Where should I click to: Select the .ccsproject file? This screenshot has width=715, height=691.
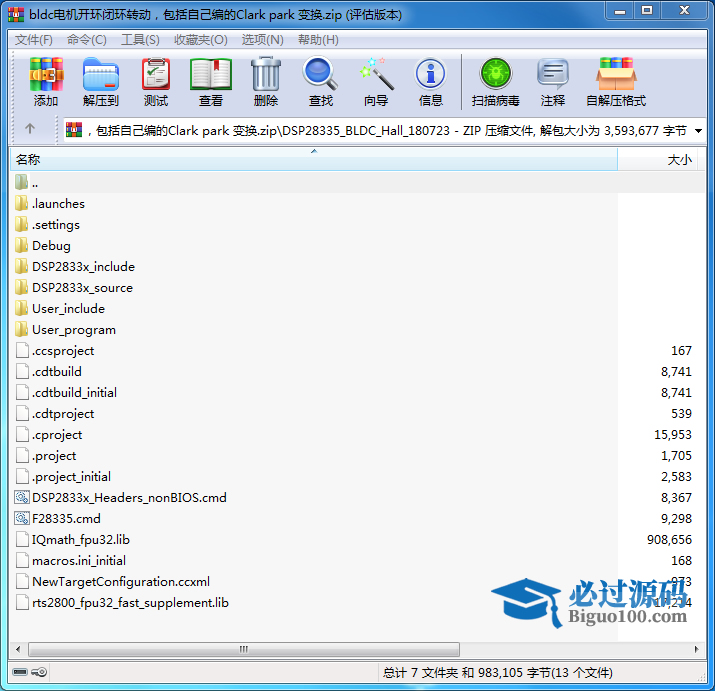click(63, 350)
